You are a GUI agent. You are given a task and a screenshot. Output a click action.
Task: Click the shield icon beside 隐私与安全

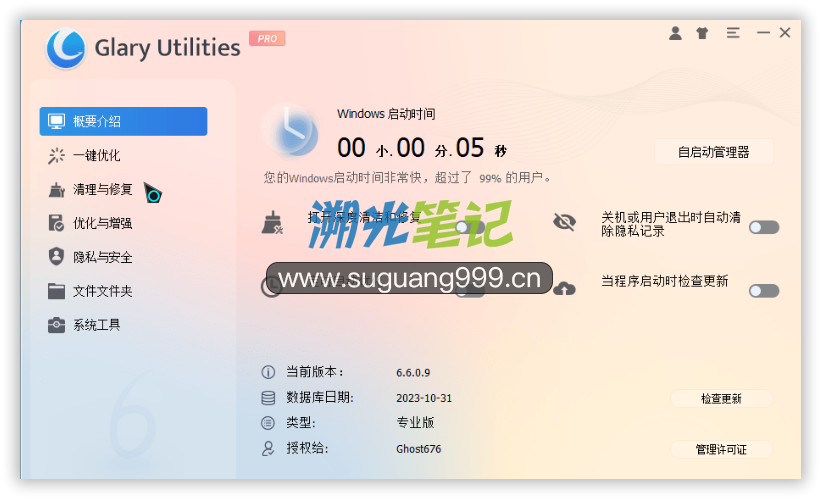(57, 257)
